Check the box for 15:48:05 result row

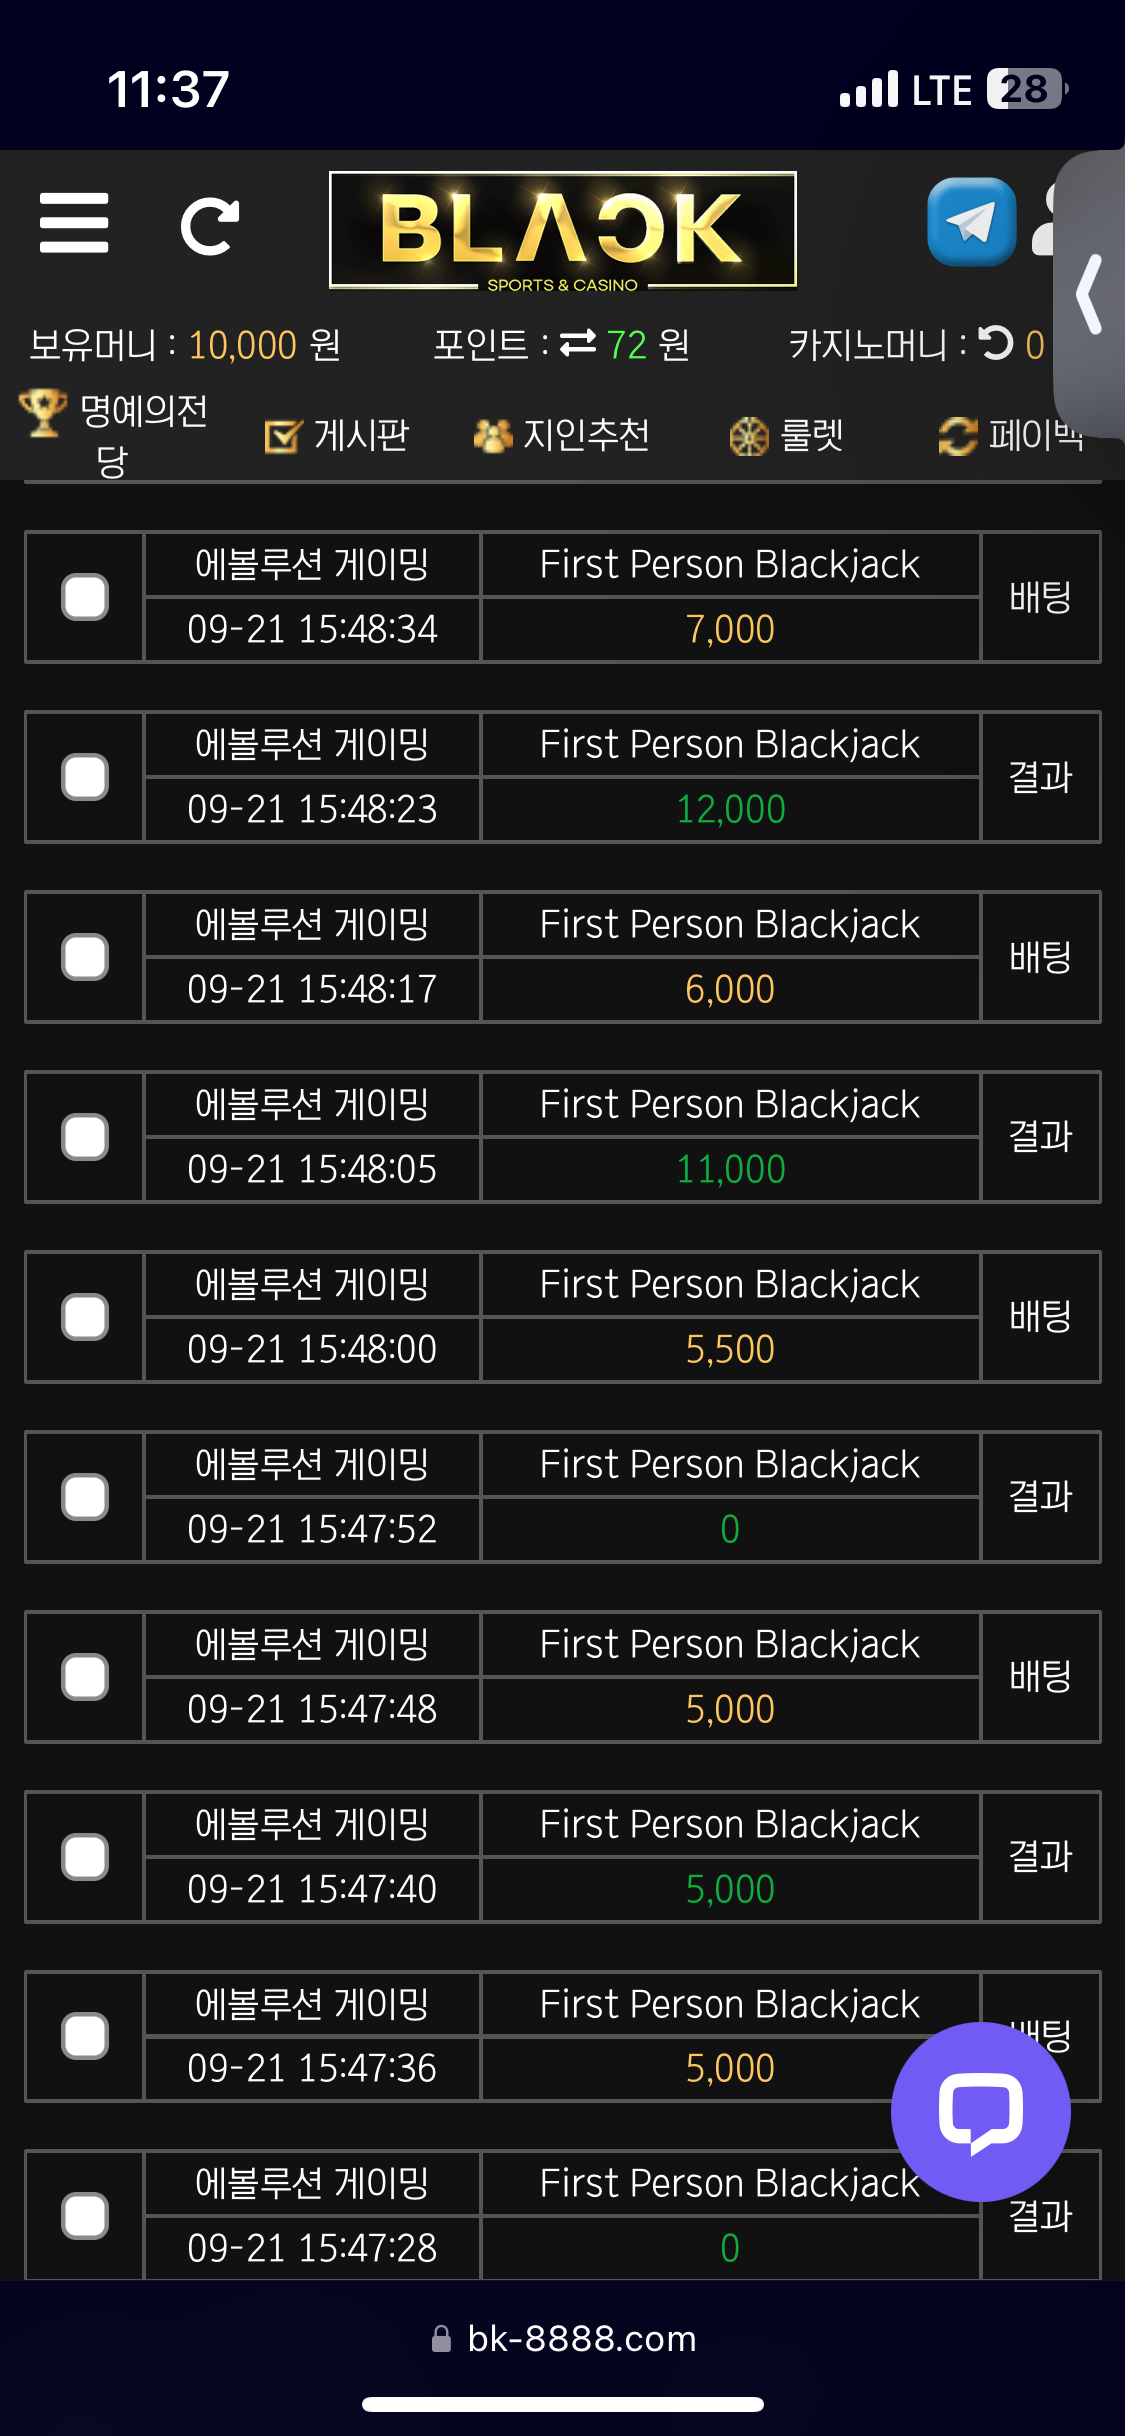[85, 1137]
